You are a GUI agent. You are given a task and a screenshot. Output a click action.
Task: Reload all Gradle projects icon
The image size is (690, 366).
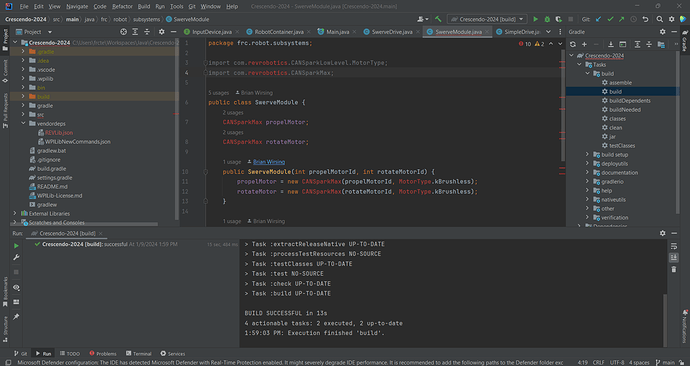(573, 44)
